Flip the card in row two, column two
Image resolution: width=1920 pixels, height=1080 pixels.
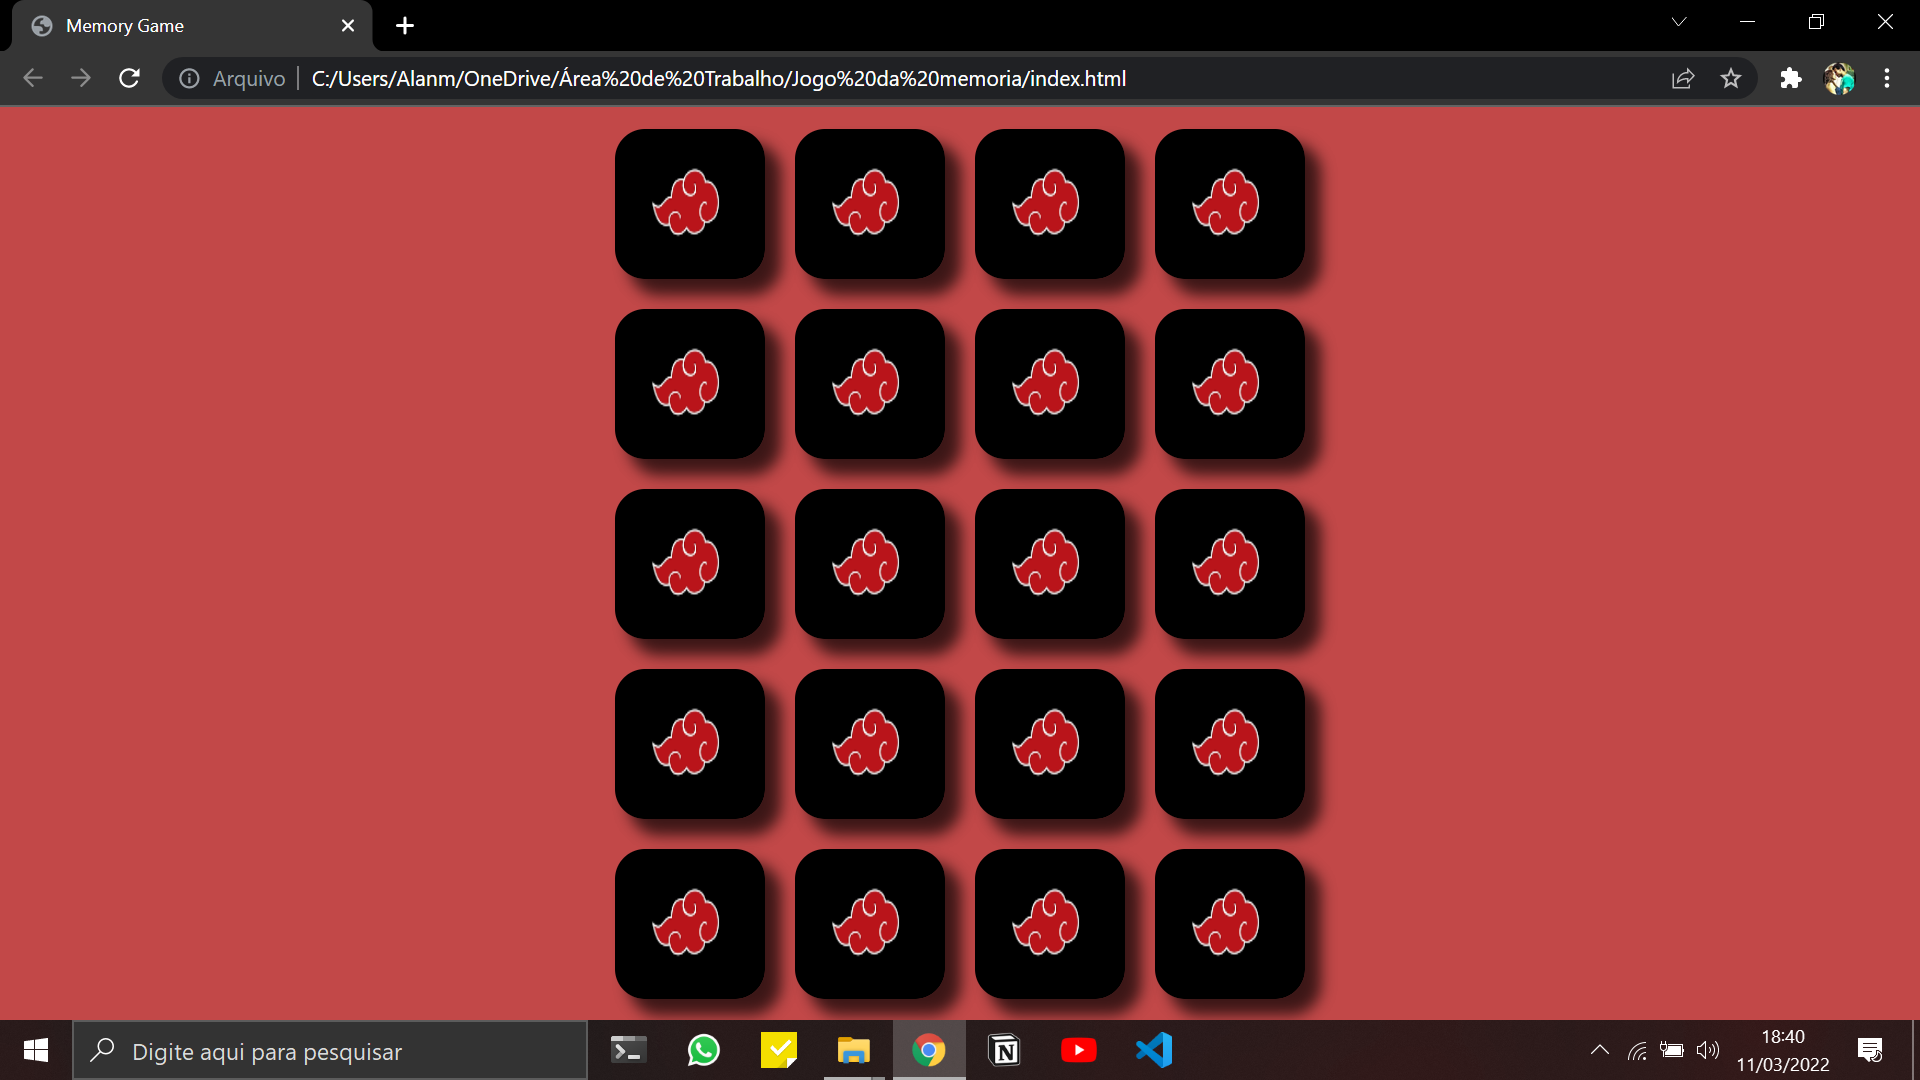870,384
